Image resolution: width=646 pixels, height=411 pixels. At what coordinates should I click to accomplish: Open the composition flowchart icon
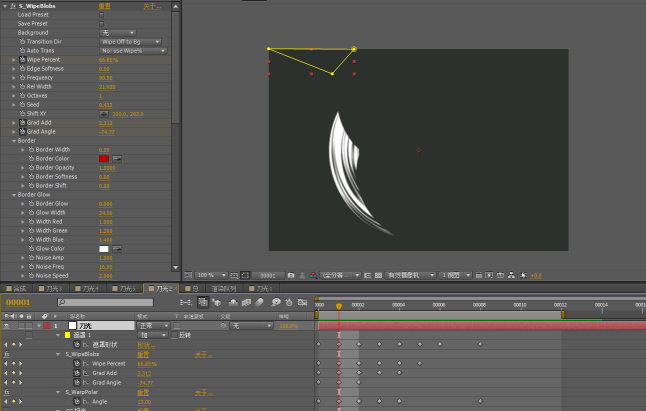click(511, 275)
